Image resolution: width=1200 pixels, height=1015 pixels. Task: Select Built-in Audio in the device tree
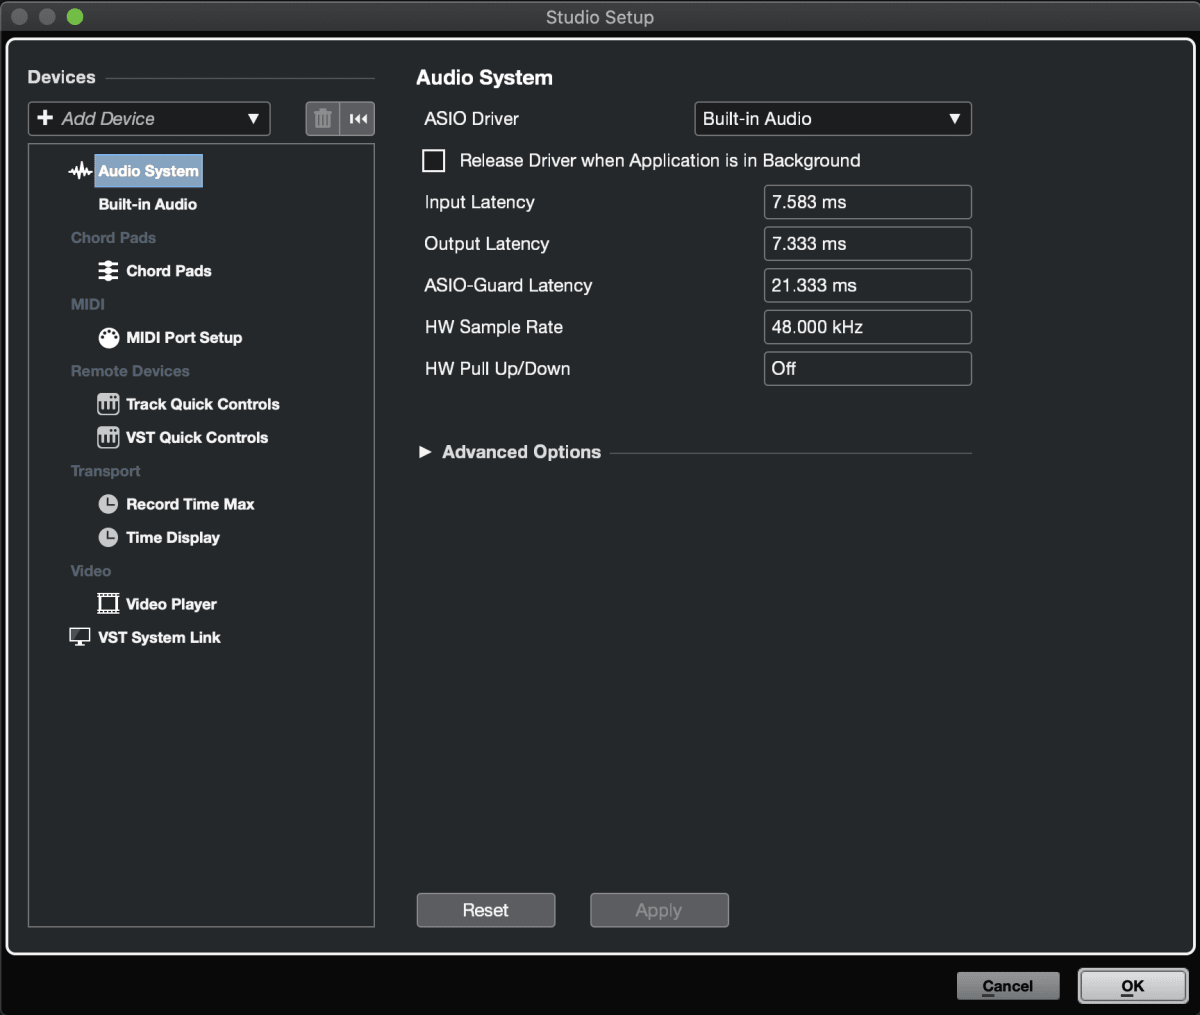(148, 204)
